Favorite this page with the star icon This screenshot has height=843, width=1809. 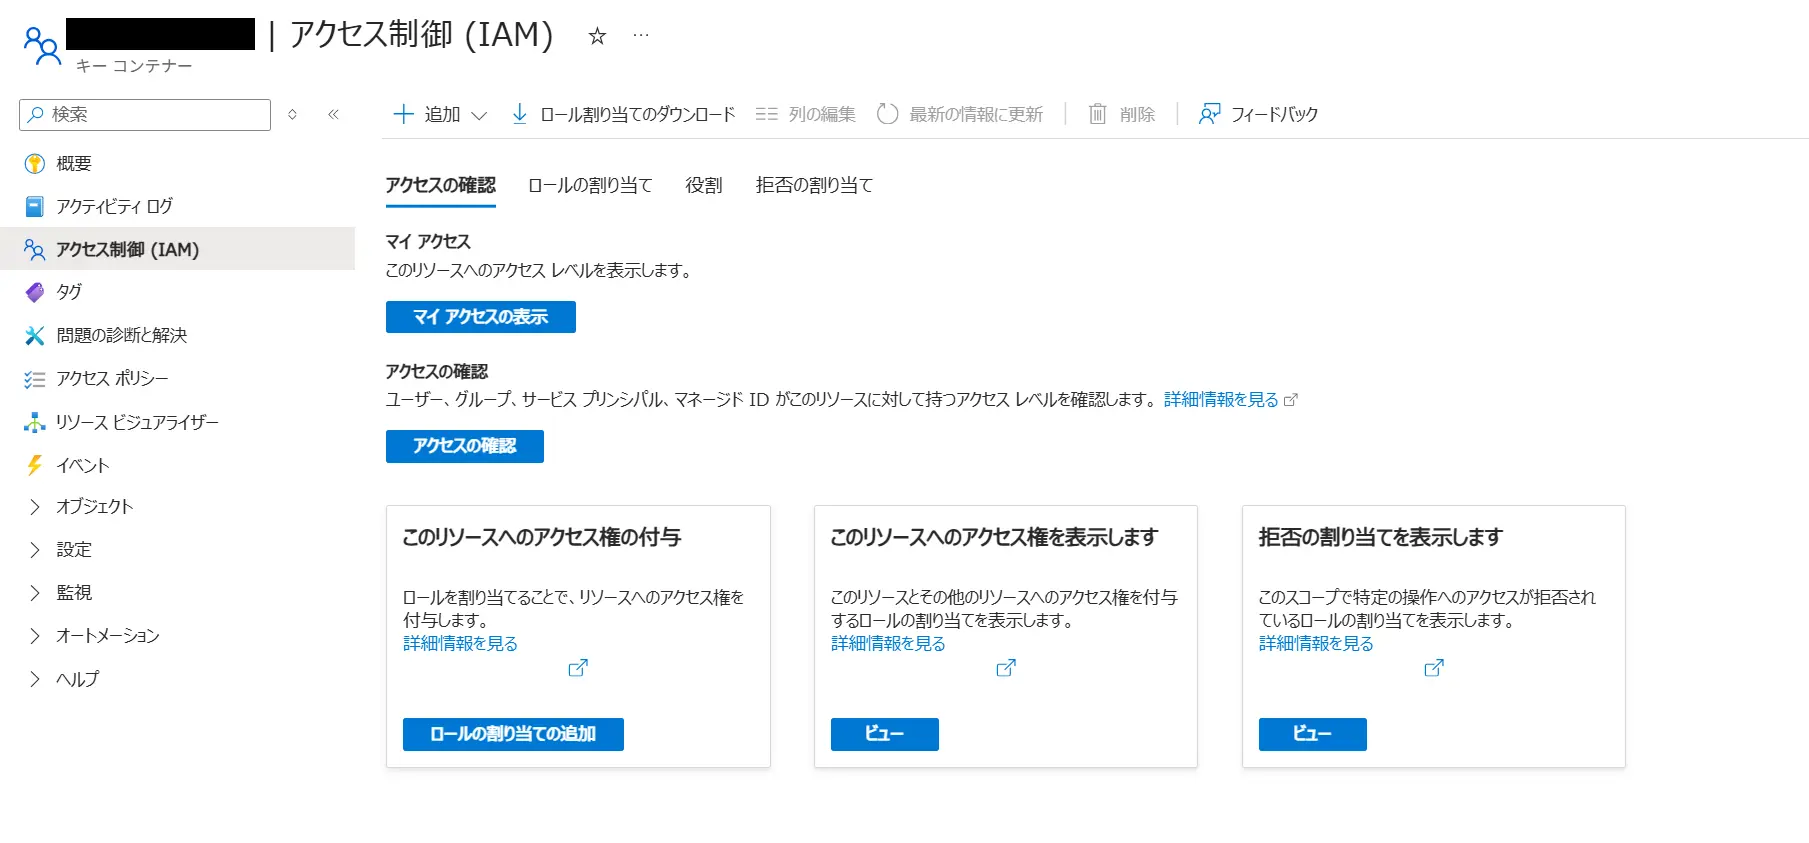click(597, 36)
